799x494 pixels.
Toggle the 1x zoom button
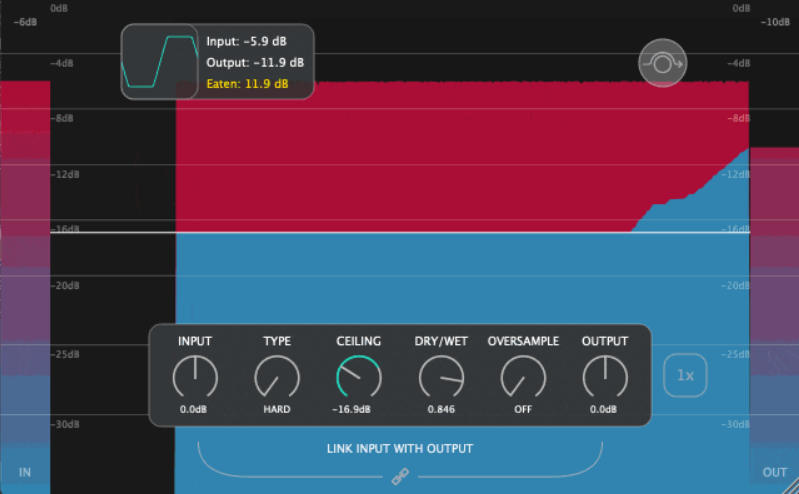[685, 376]
